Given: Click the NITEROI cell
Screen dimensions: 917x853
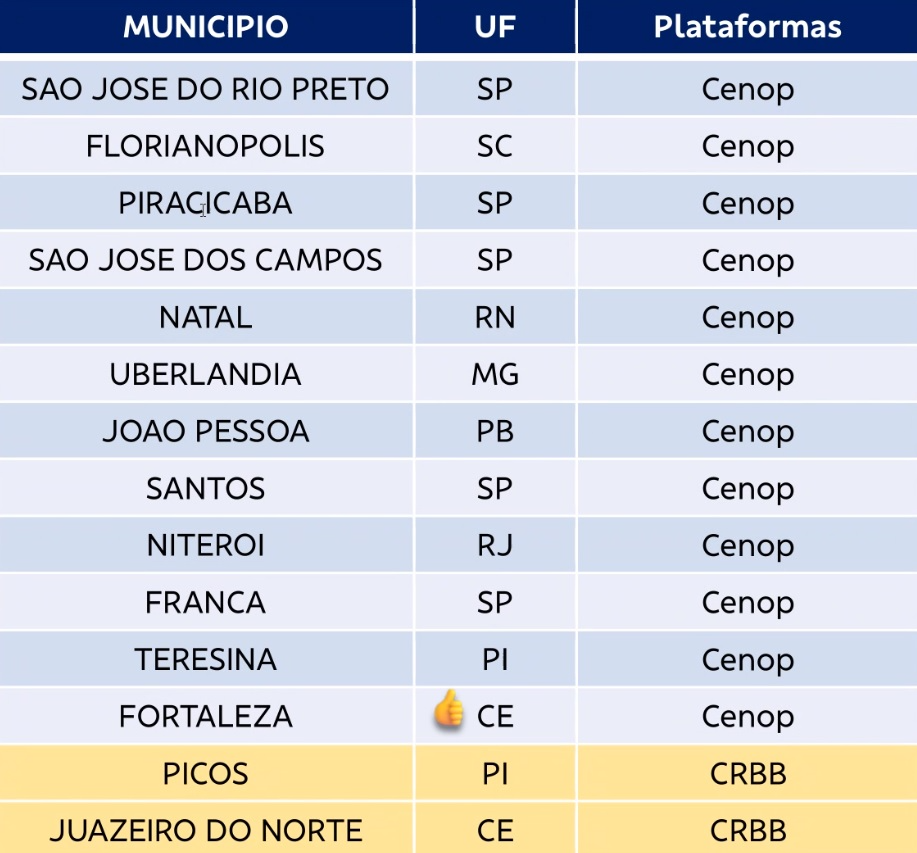Looking at the screenshot, I should (x=206, y=545).
